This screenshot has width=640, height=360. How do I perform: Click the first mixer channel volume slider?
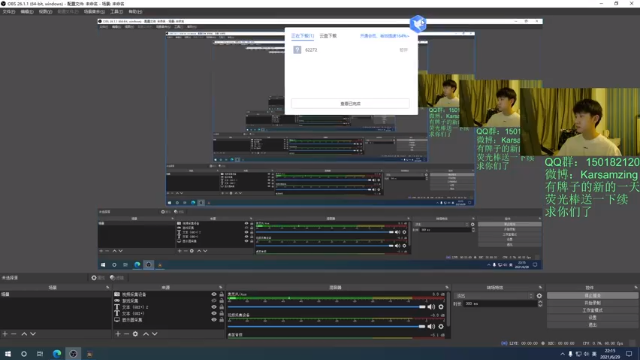[x=327, y=307]
